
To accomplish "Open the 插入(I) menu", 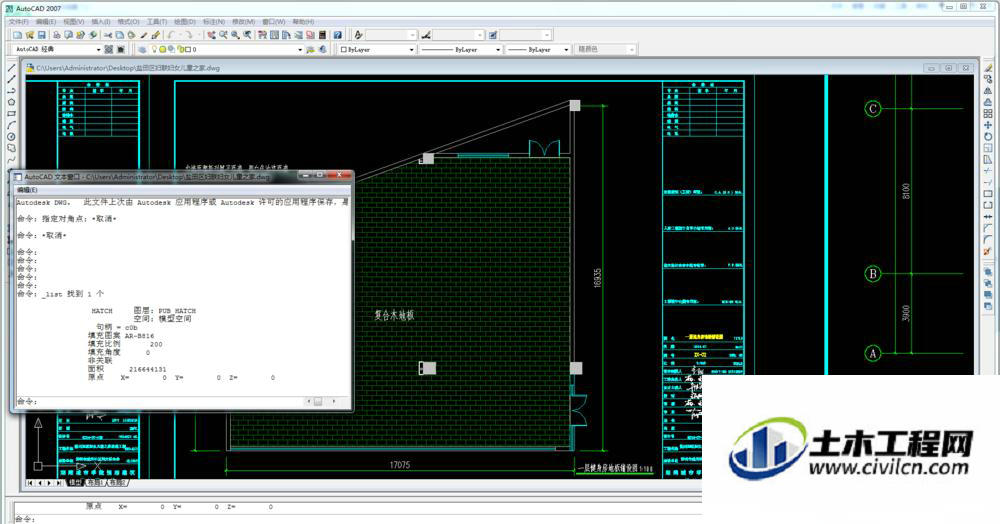I will click(101, 22).
